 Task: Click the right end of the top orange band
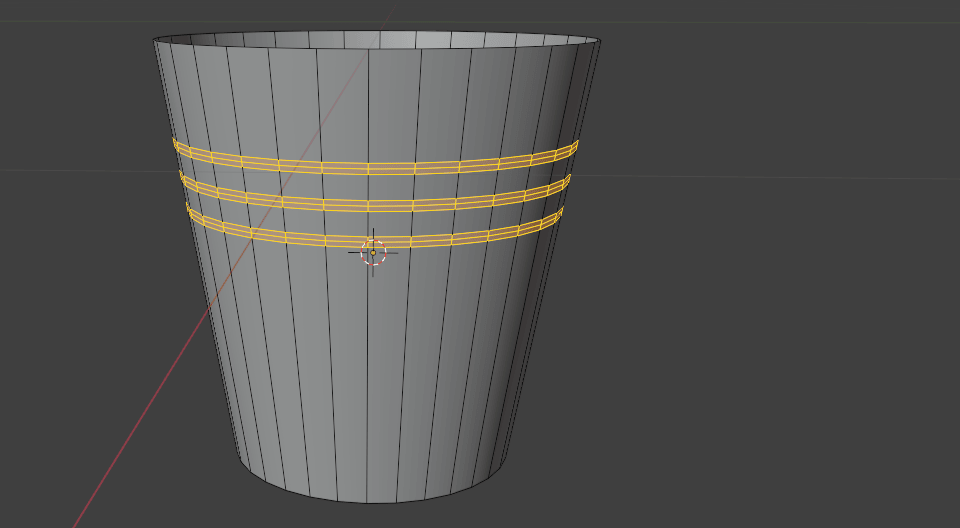point(575,147)
